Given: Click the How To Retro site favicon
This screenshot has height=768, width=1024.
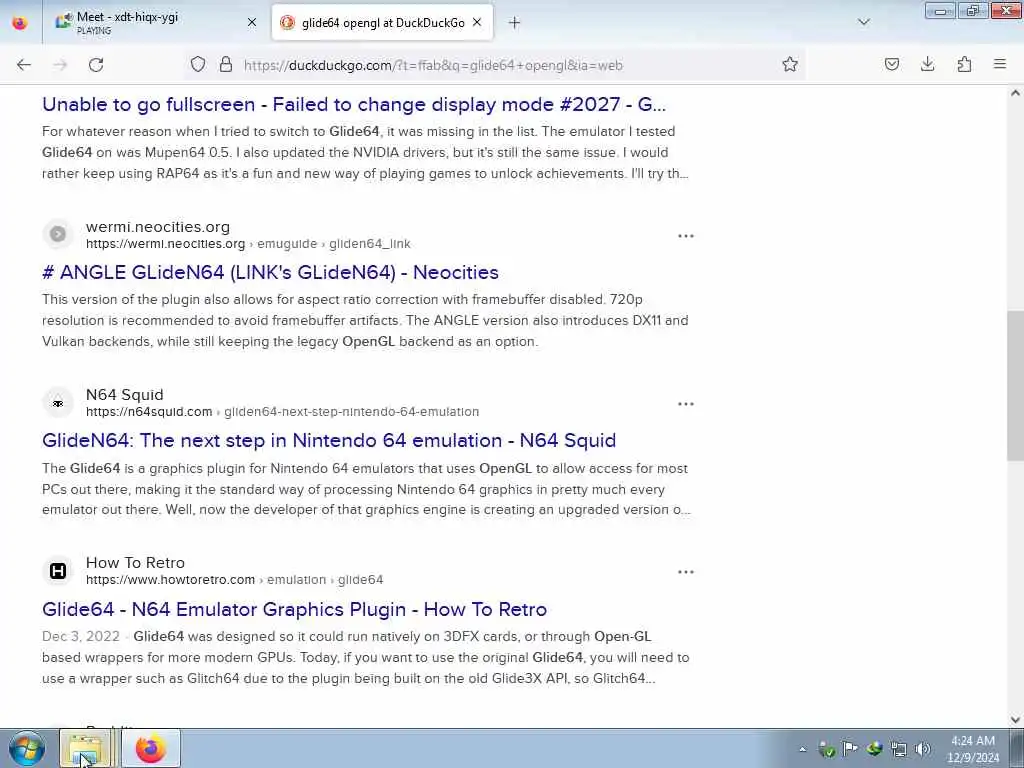Looking at the screenshot, I should pyautogui.click(x=57, y=571).
